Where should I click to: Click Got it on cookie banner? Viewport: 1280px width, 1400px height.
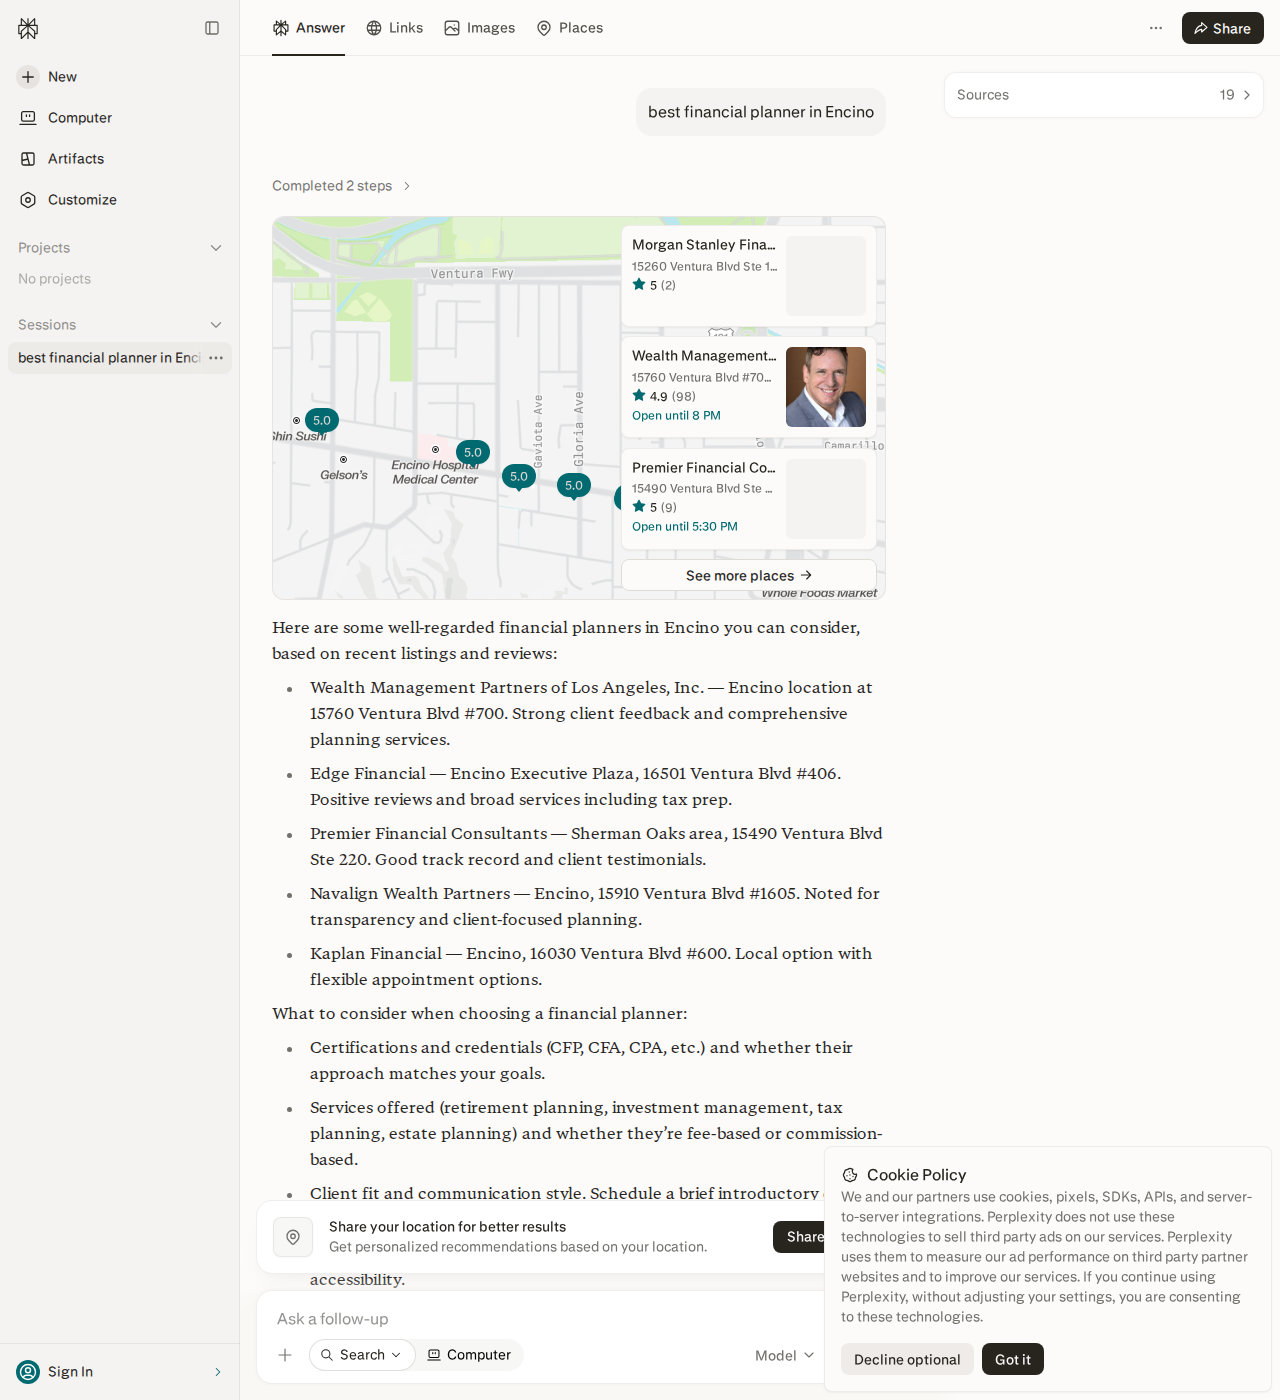click(1013, 1359)
